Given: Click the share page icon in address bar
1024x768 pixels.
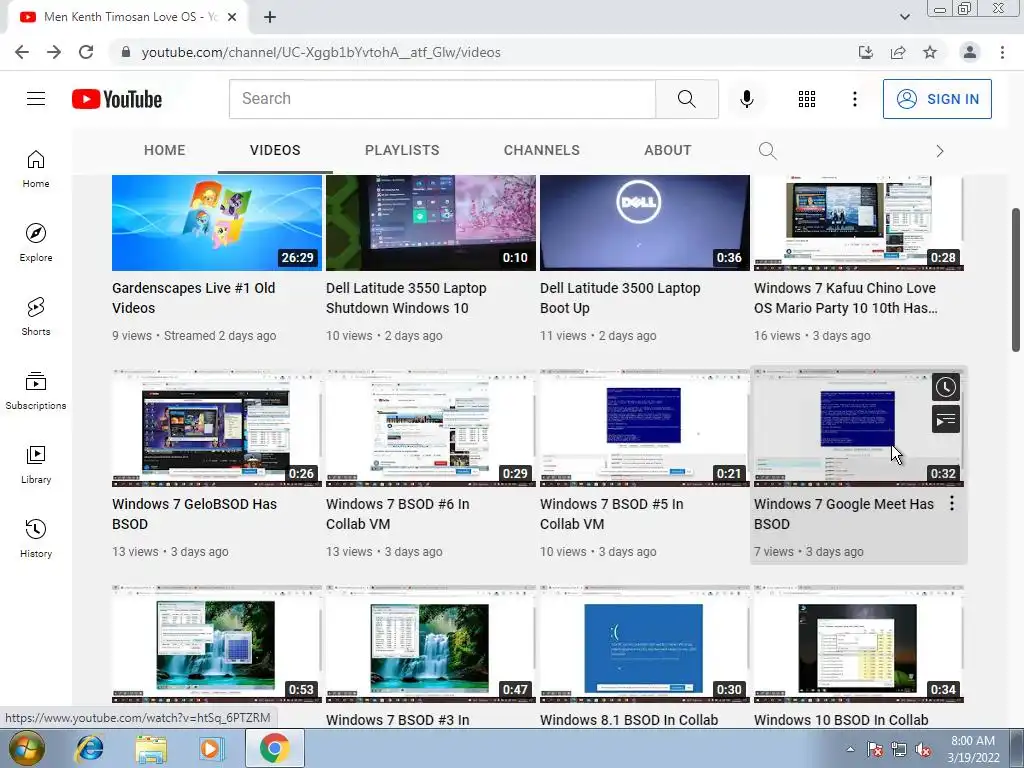Looking at the screenshot, I should [x=898, y=52].
